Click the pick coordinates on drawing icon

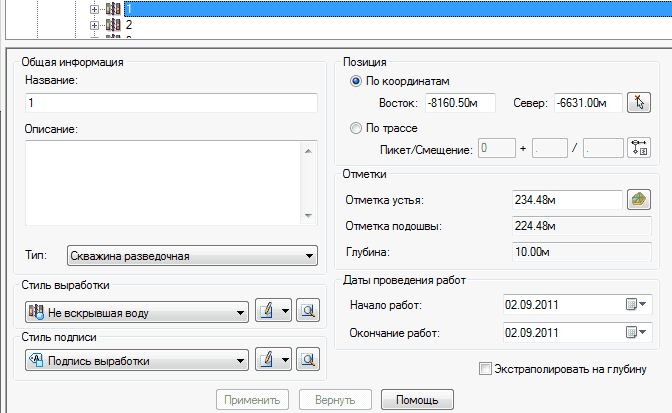click(638, 103)
